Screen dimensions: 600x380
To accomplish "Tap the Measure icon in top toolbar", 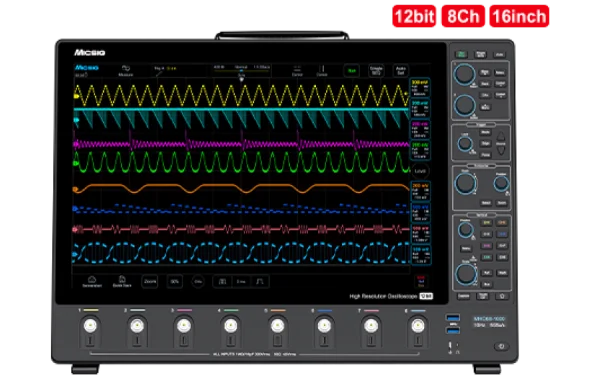I will coord(126,70).
